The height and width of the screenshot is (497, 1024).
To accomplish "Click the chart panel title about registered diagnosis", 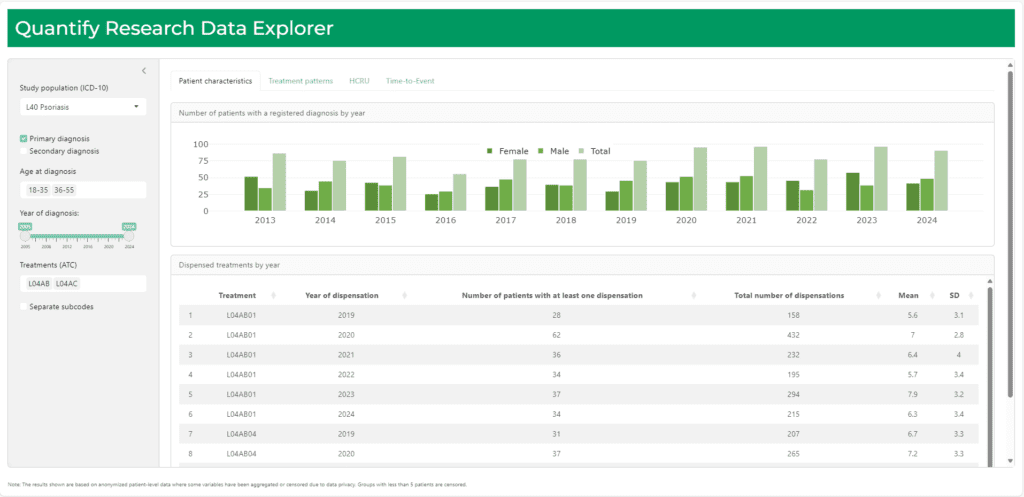I will 272,113.
